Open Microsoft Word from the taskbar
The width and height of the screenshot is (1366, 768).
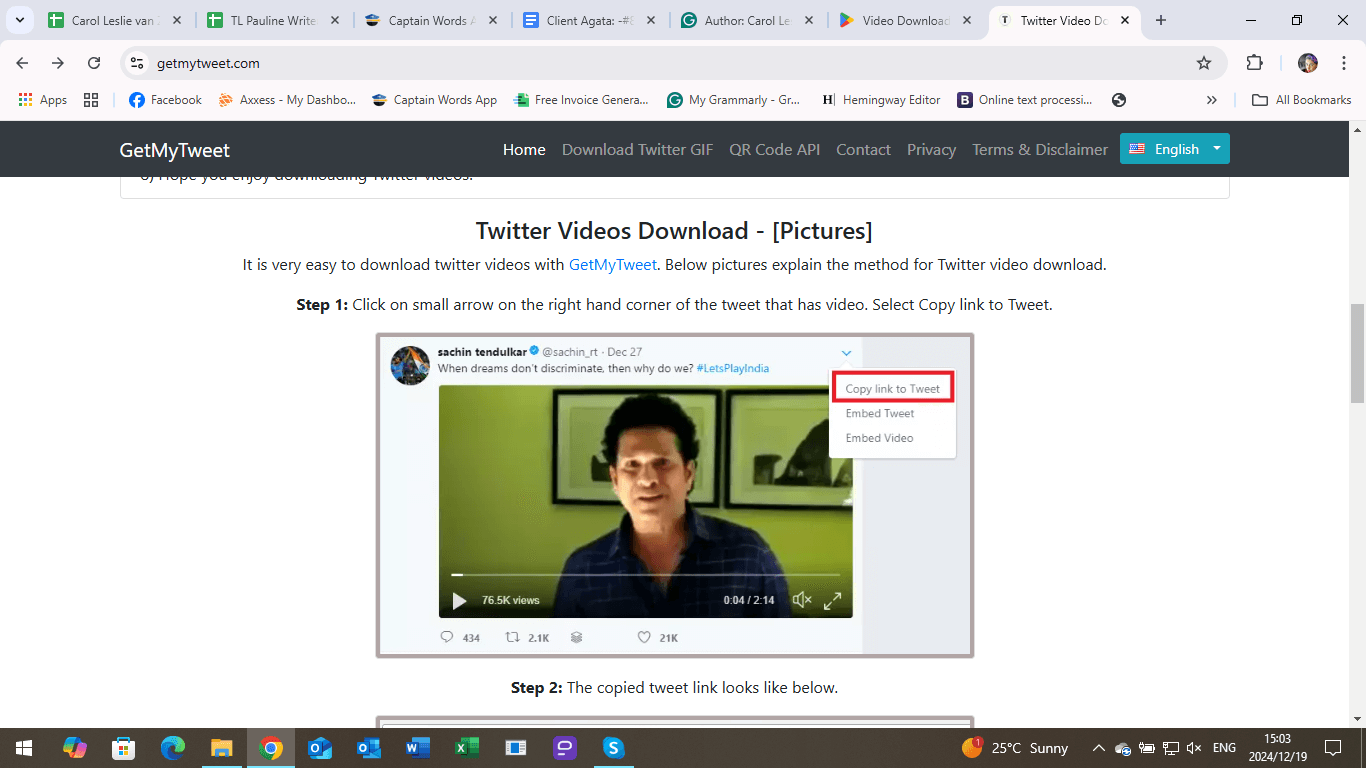coord(417,747)
